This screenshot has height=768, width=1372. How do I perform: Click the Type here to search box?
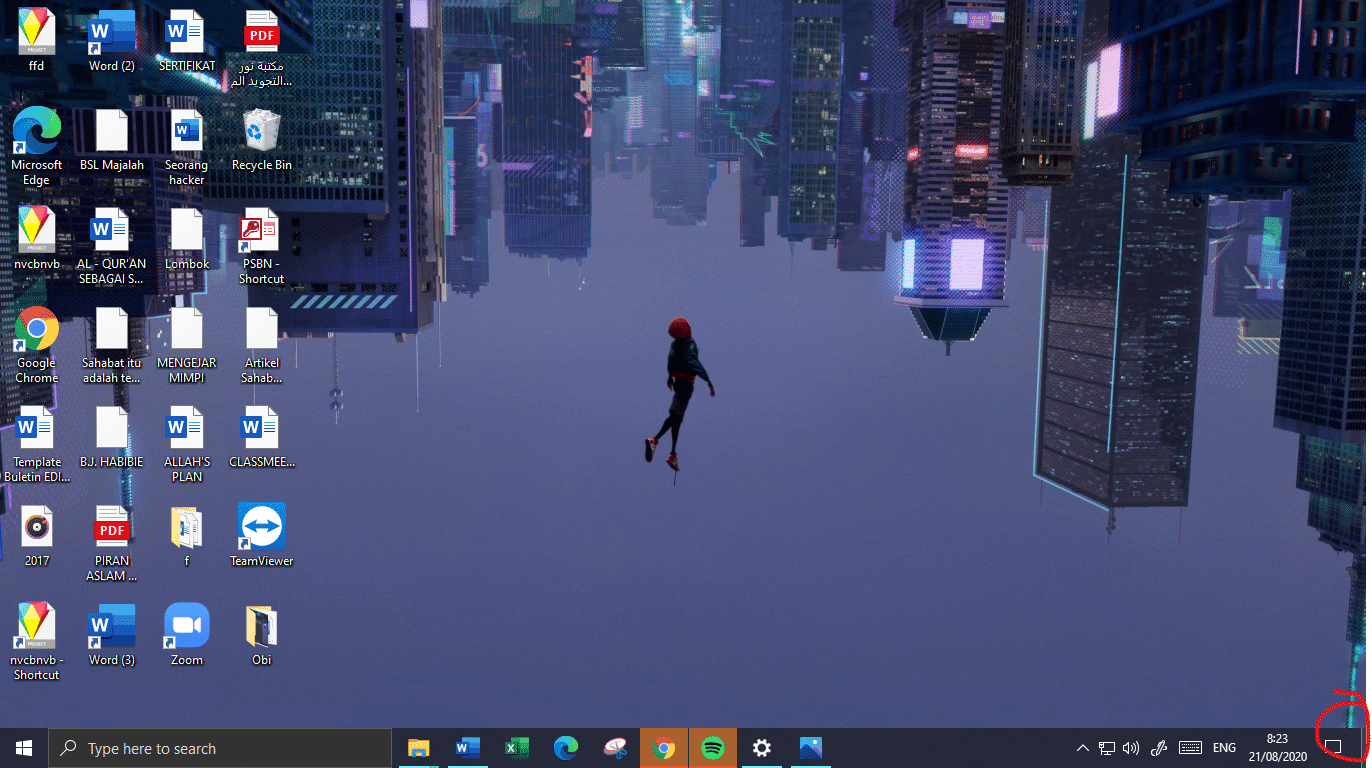[220, 748]
